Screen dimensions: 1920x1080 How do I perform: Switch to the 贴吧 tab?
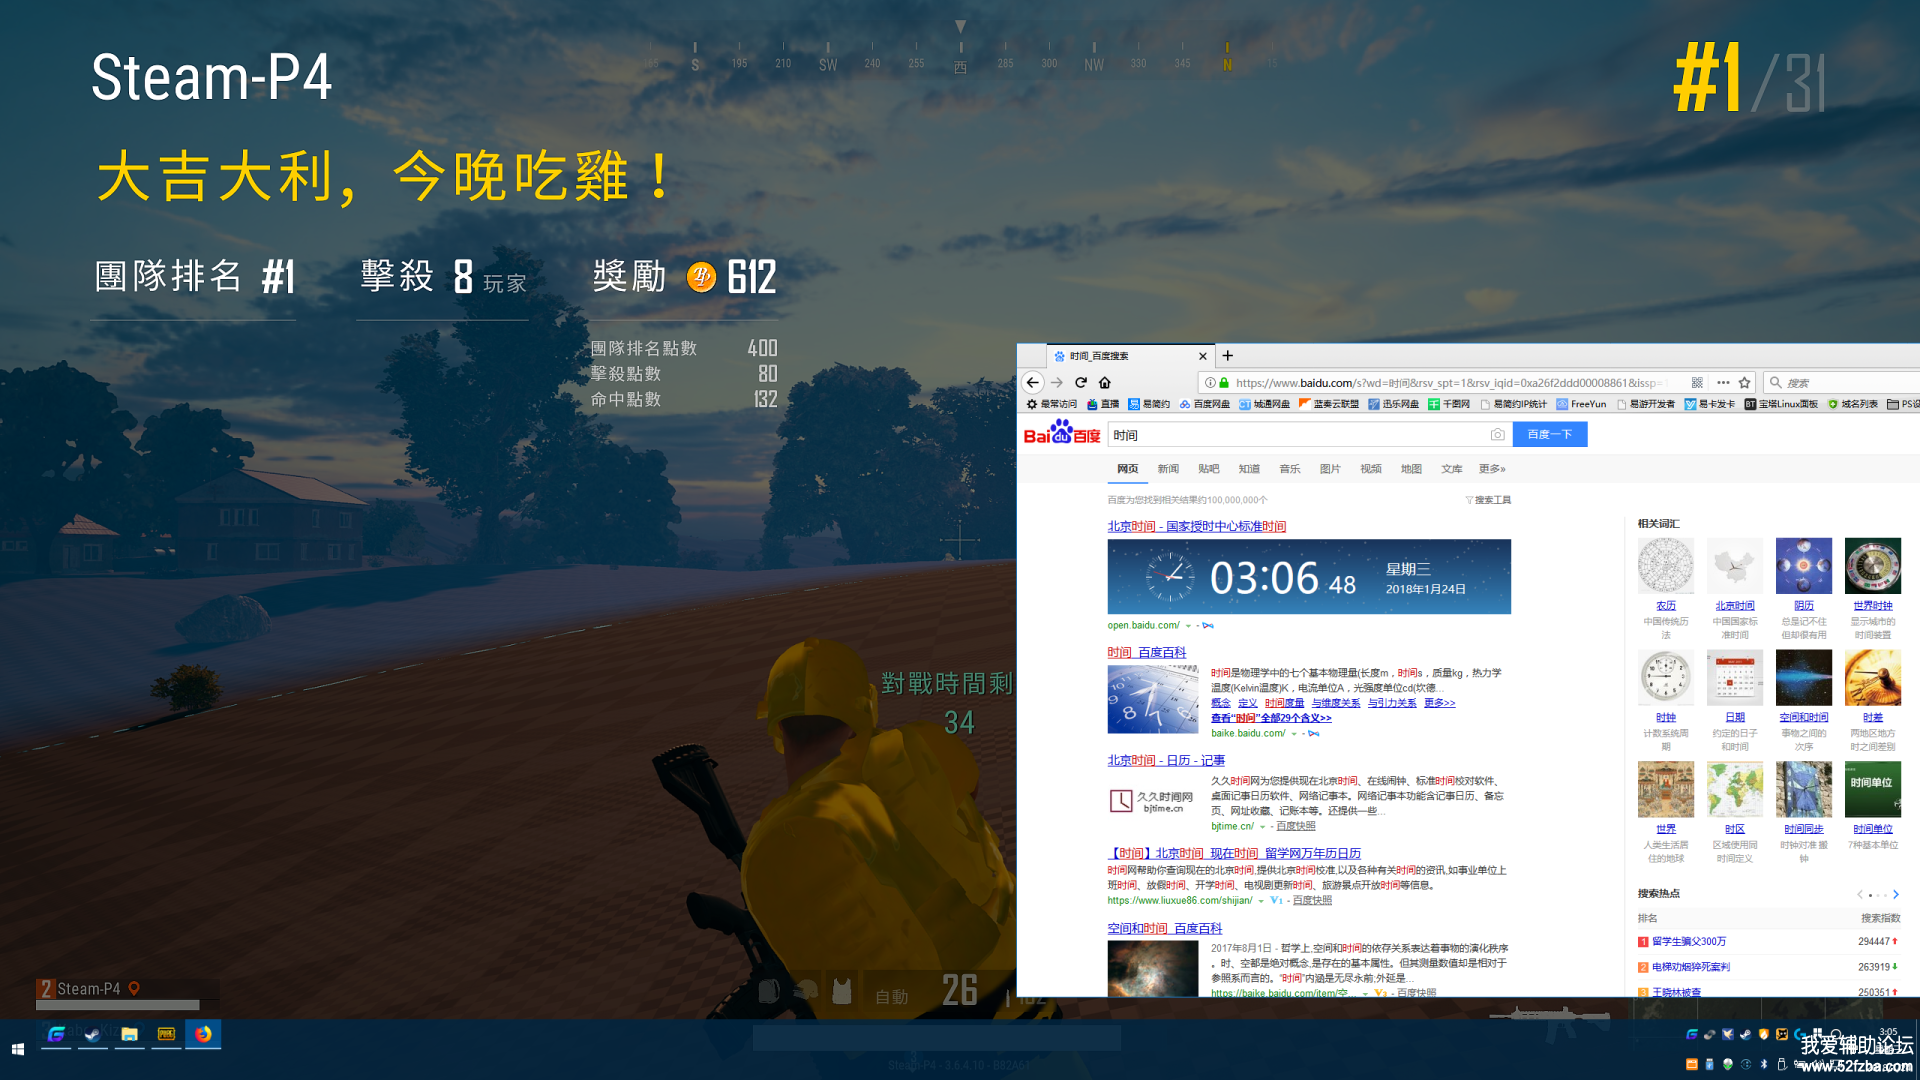click(x=1209, y=468)
